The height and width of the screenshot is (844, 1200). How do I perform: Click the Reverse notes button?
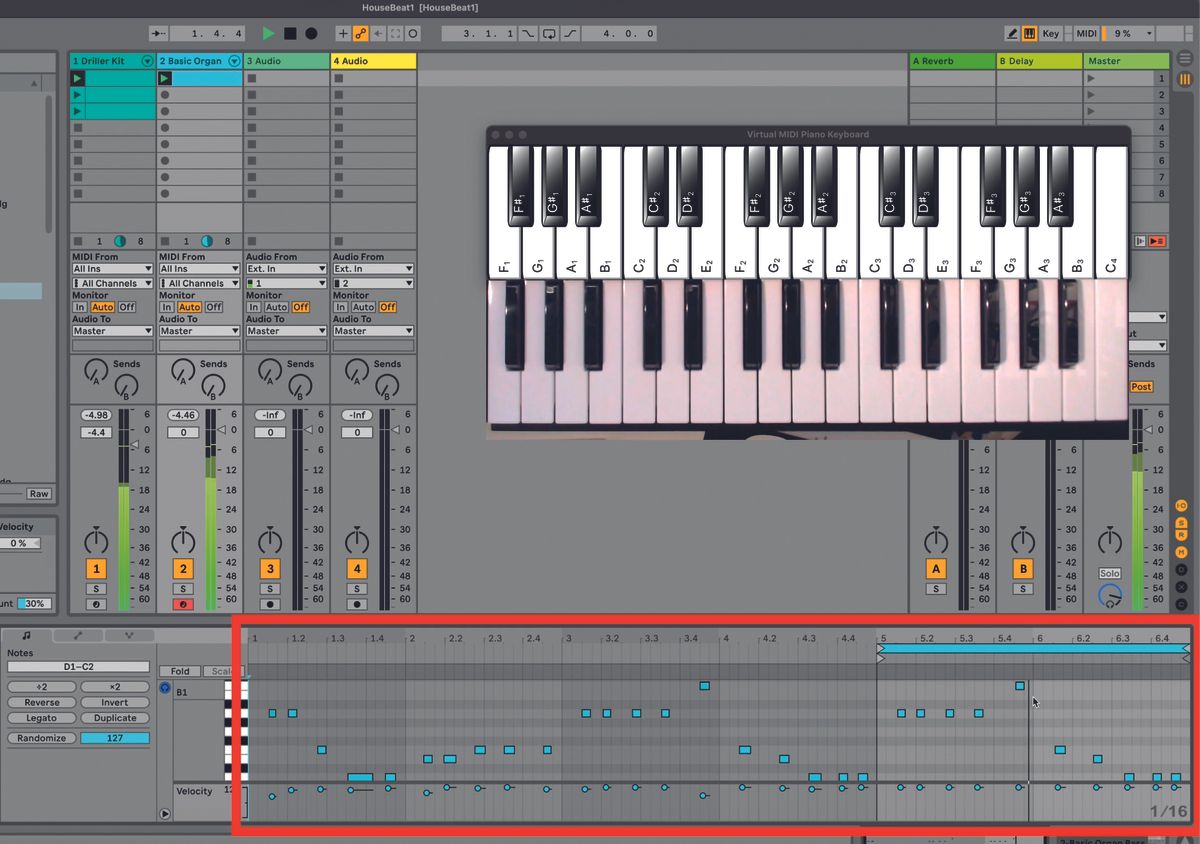click(x=42, y=702)
